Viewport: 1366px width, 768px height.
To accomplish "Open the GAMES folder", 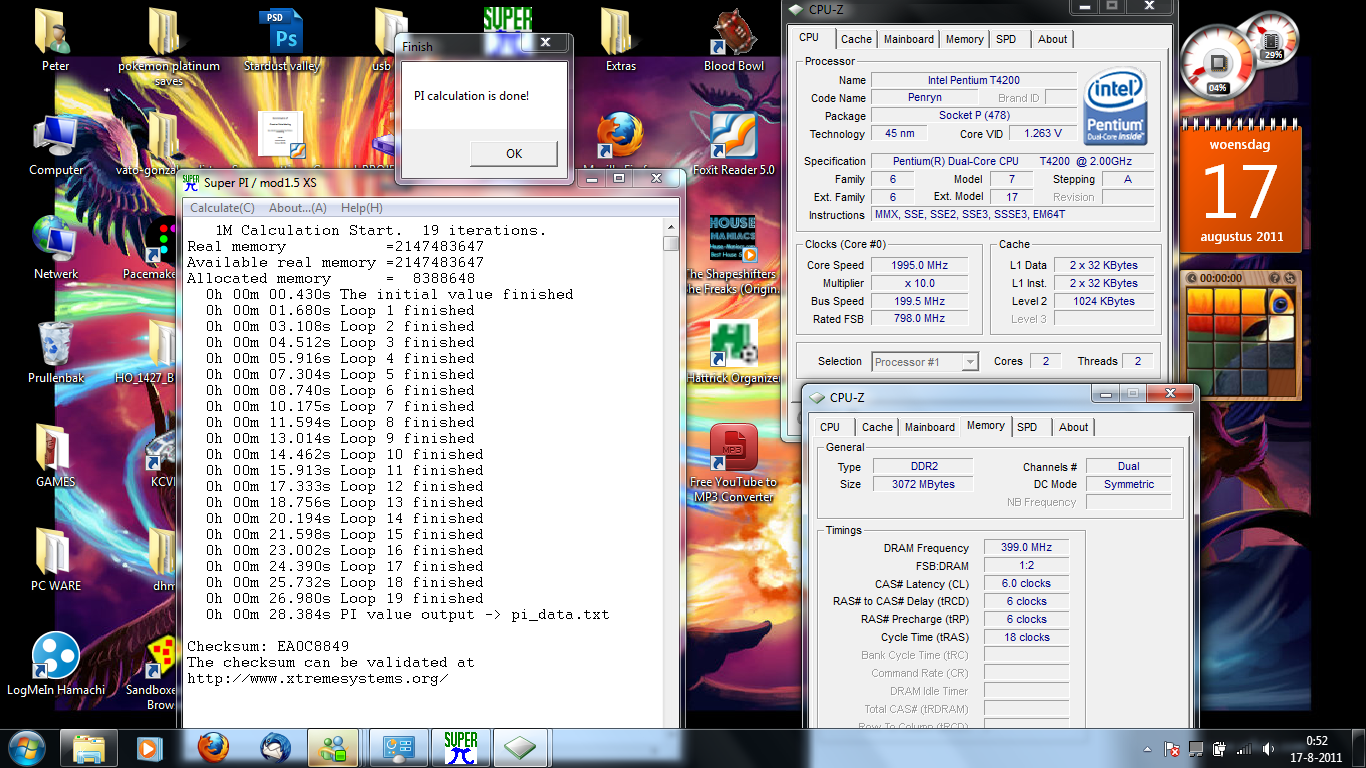I will click(56, 456).
